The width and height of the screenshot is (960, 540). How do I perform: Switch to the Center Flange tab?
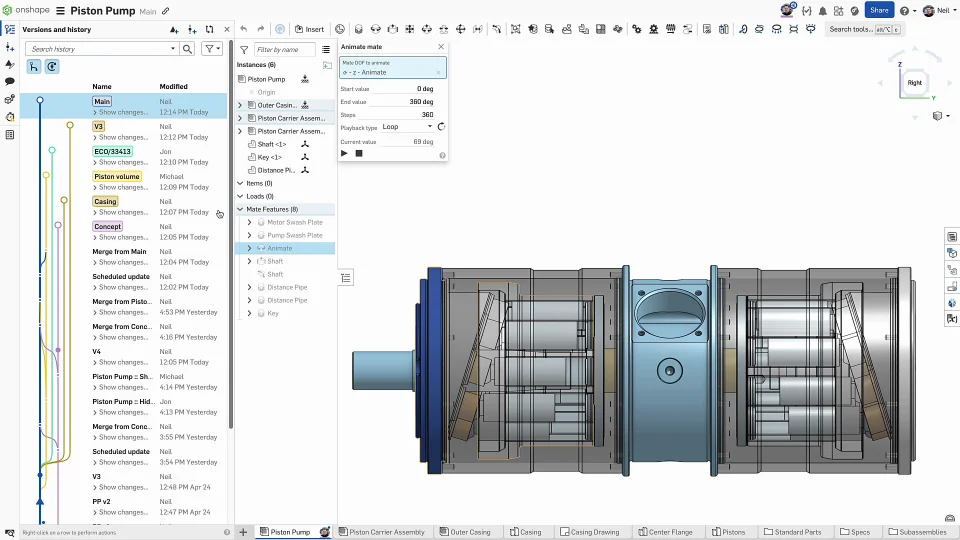tap(666, 532)
